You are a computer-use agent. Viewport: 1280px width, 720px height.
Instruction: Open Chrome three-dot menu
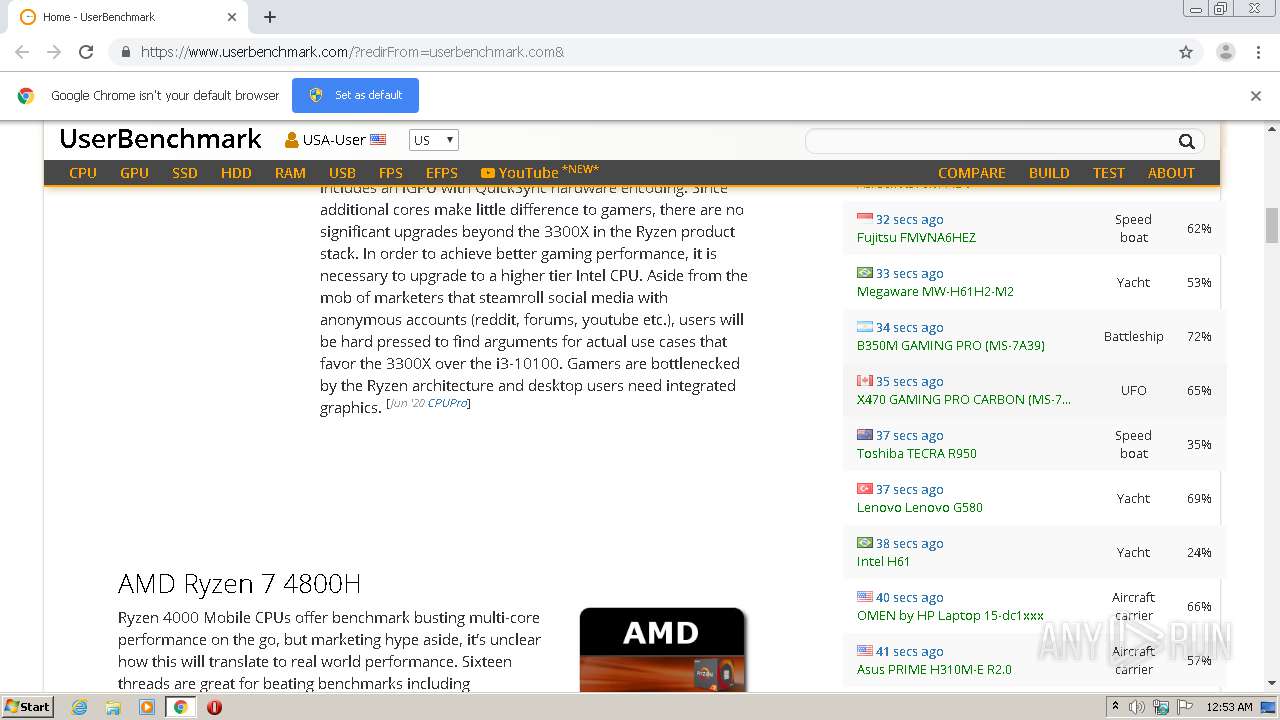(1258, 52)
